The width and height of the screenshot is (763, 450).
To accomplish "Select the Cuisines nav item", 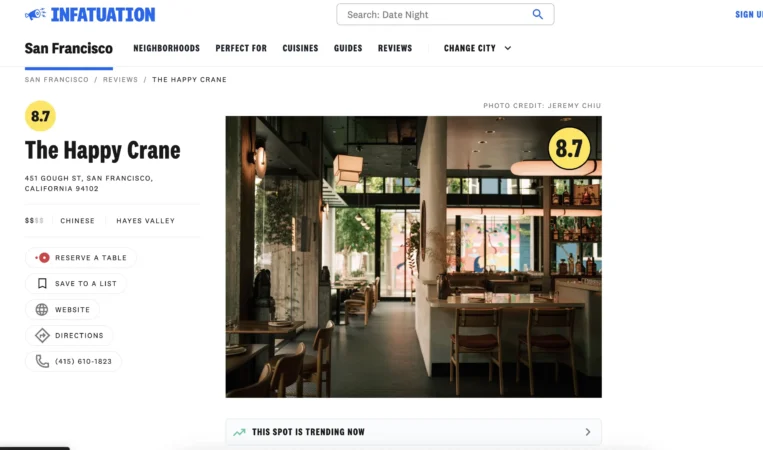I will tap(300, 48).
